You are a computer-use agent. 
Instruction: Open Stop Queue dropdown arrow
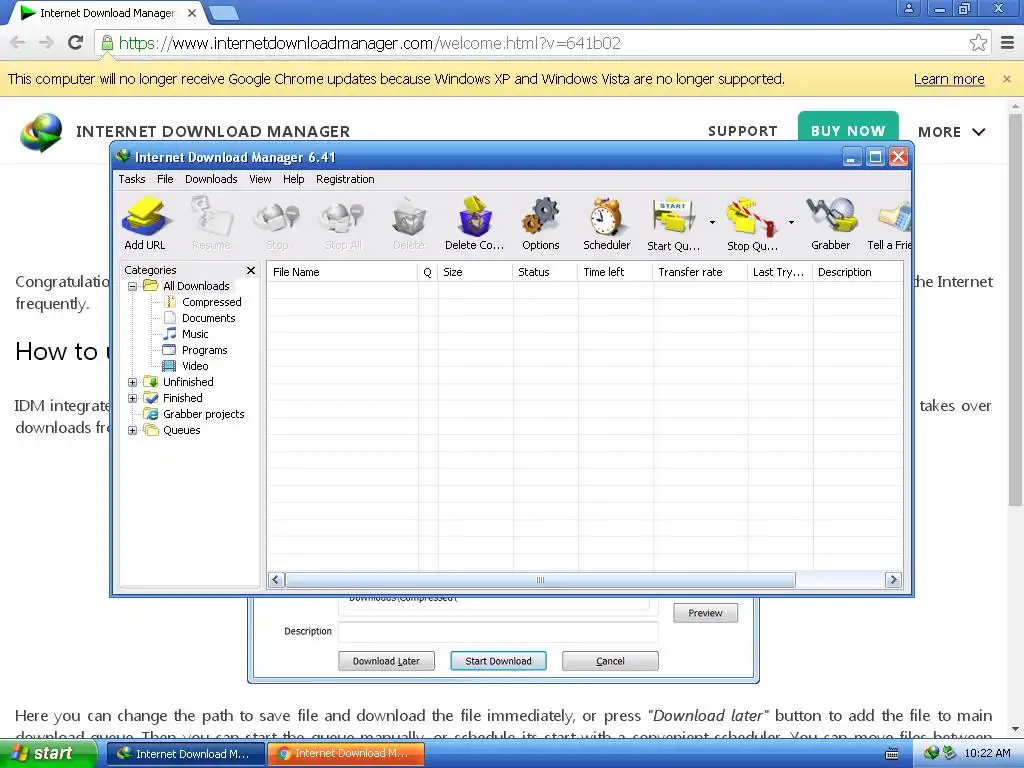click(x=791, y=223)
